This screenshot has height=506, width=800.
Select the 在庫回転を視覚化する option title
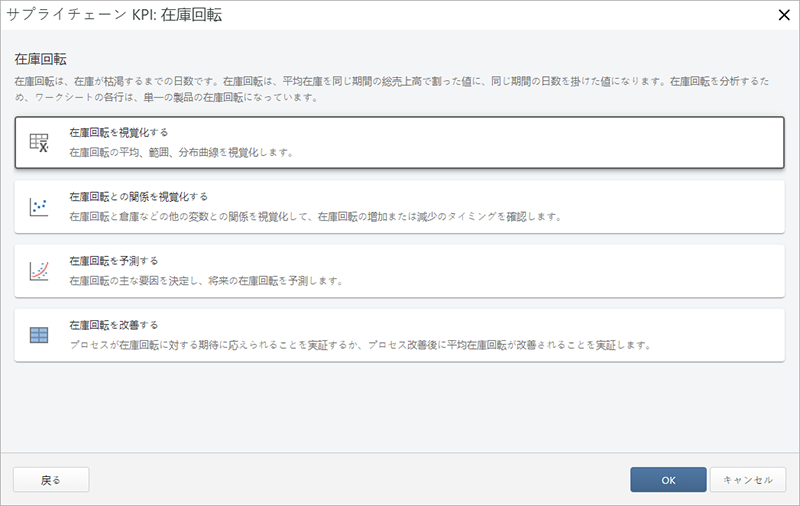tap(118, 132)
